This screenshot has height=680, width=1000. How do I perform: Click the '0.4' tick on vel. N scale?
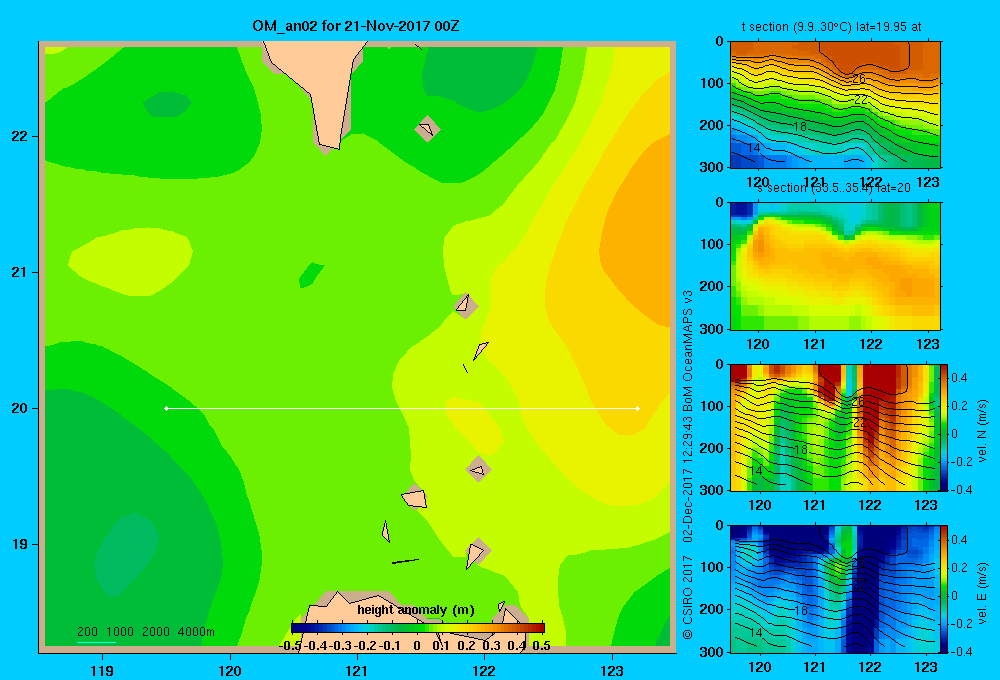click(959, 378)
